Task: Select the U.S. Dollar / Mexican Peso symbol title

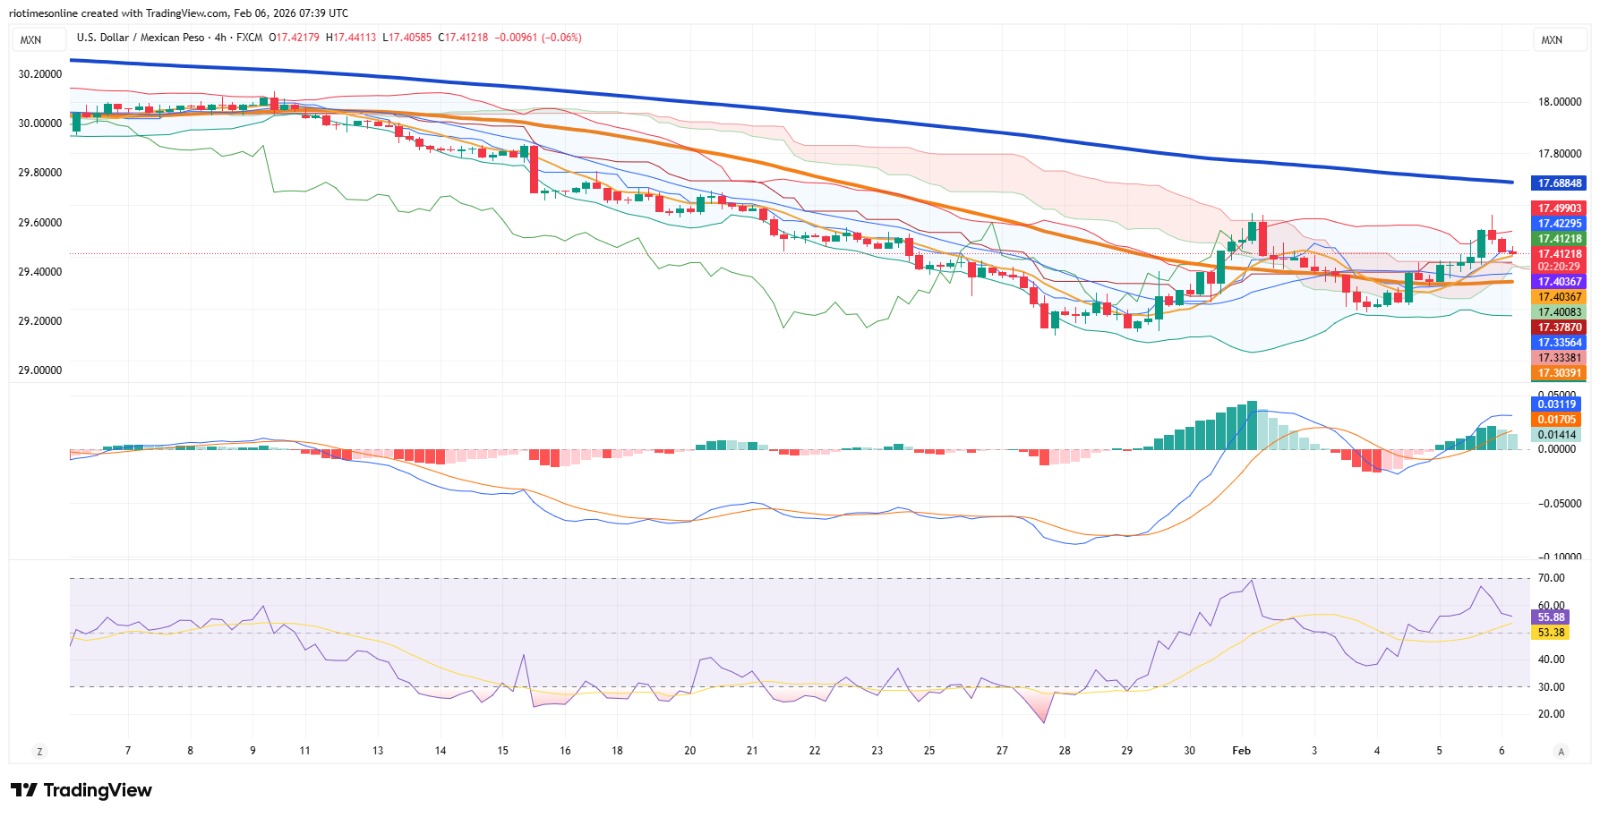Action: coord(140,37)
